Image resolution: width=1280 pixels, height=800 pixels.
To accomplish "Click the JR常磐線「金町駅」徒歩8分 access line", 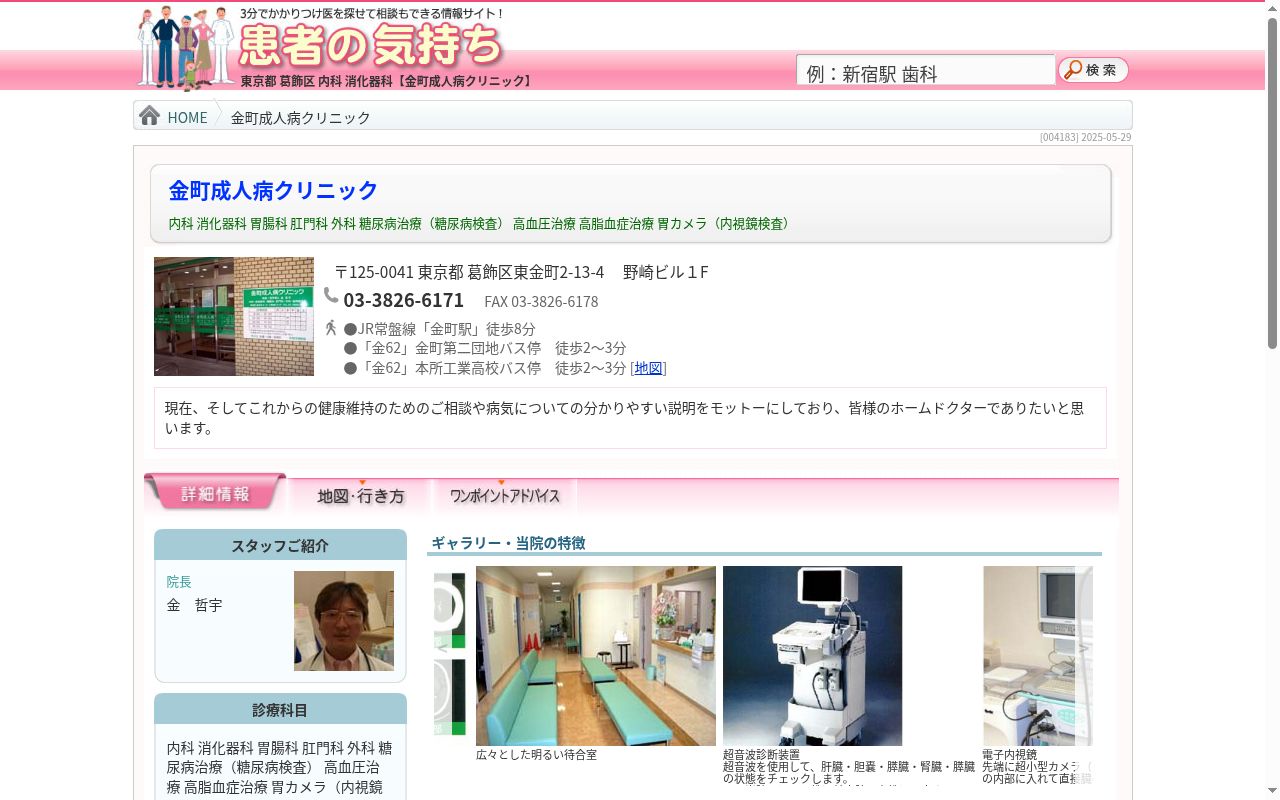I will click(439, 329).
